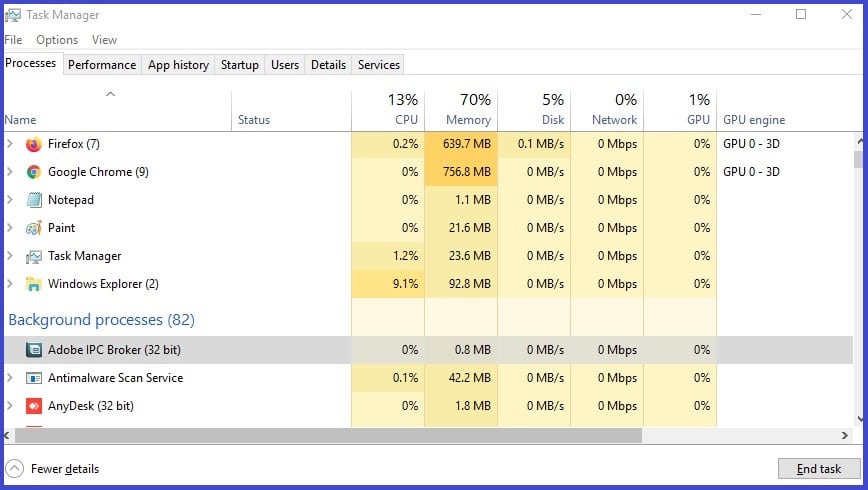The height and width of the screenshot is (490, 868).
Task: Open the File menu
Action: 13,40
